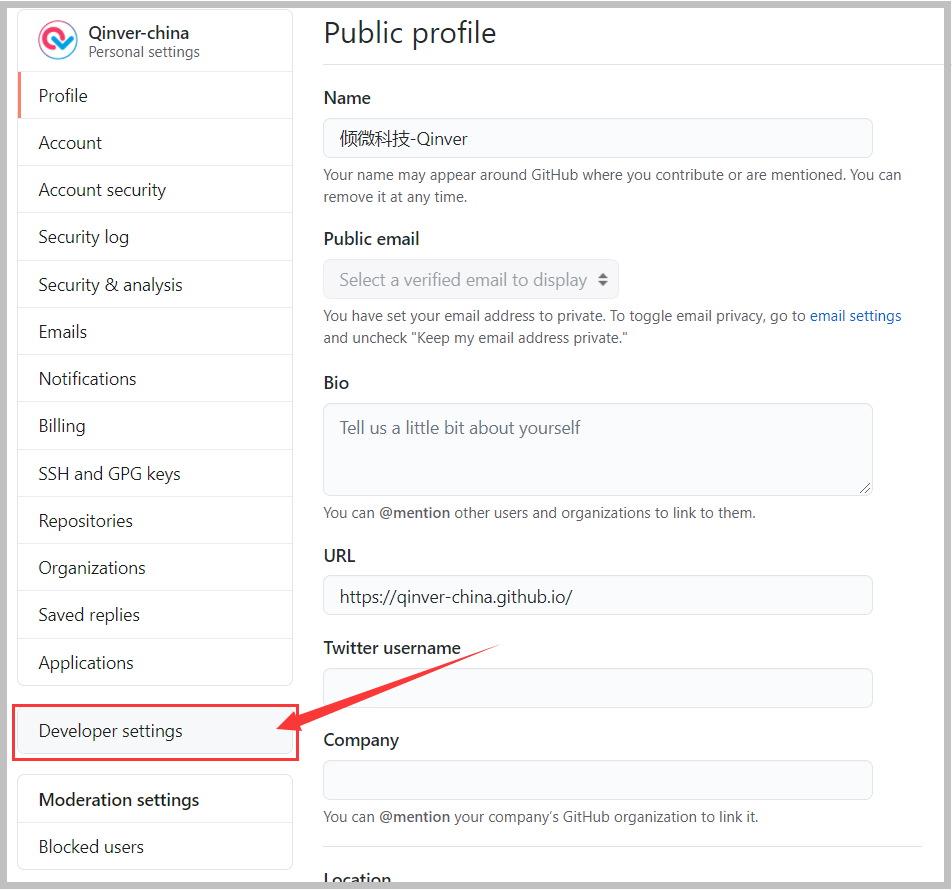Click the Company input field
Image resolution: width=952 pixels, height=890 pixels.
coord(597,780)
